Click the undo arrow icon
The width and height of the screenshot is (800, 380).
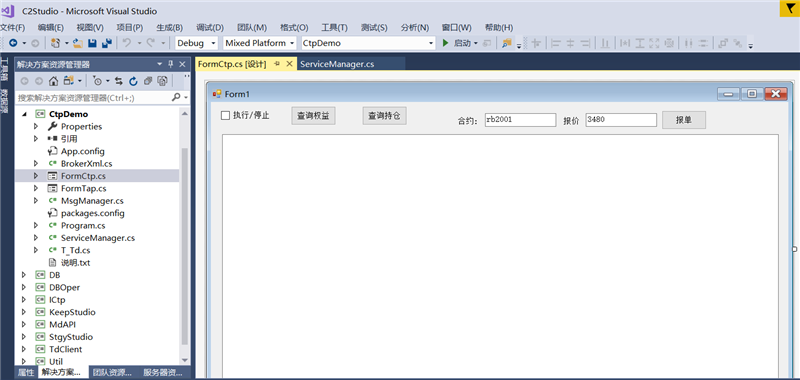(127, 43)
